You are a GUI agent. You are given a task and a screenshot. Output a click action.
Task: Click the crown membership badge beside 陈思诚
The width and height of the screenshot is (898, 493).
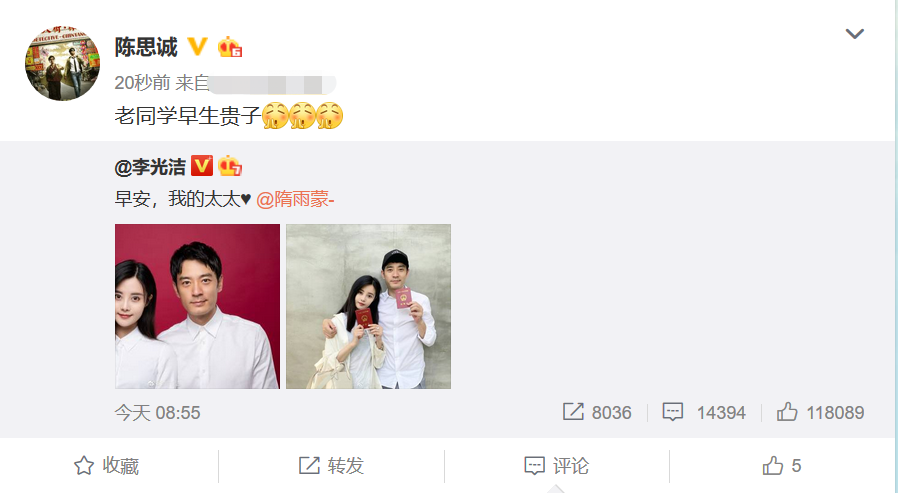pyautogui.click(x=230, y=47)
